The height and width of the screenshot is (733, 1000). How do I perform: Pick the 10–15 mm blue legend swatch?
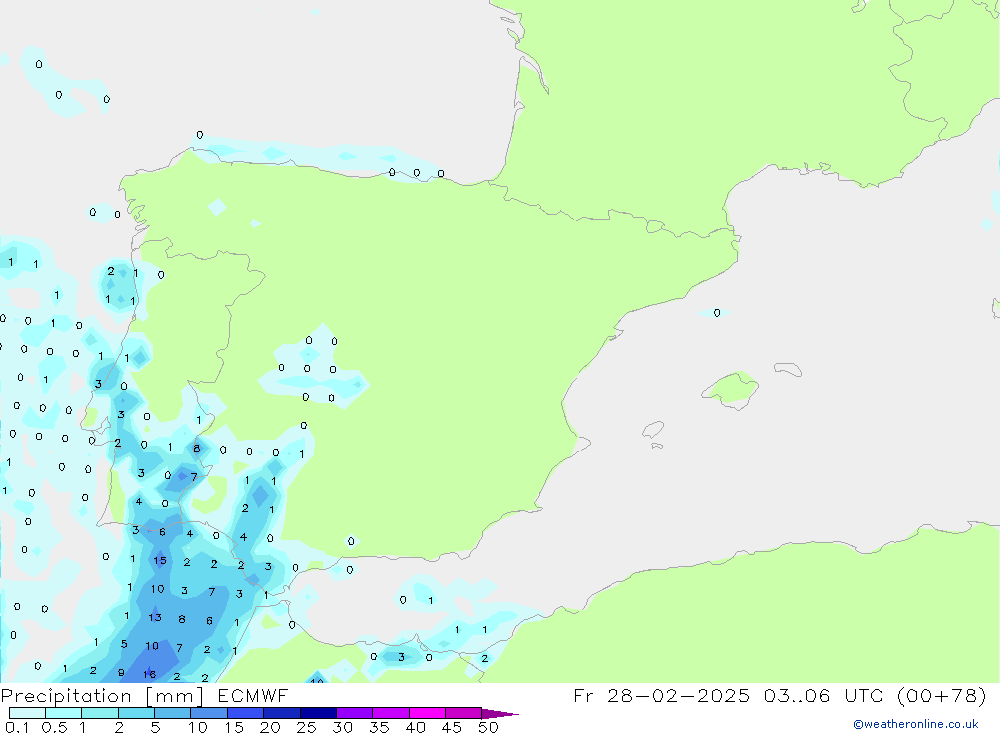click(209, 713)
